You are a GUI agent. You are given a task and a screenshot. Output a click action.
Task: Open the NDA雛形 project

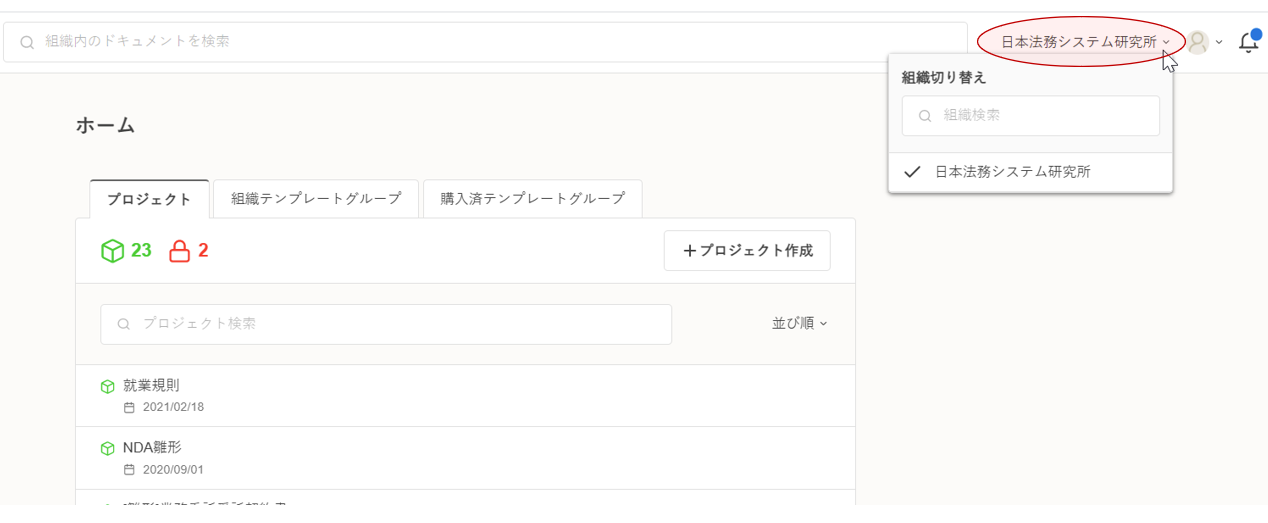coord(152,447)
